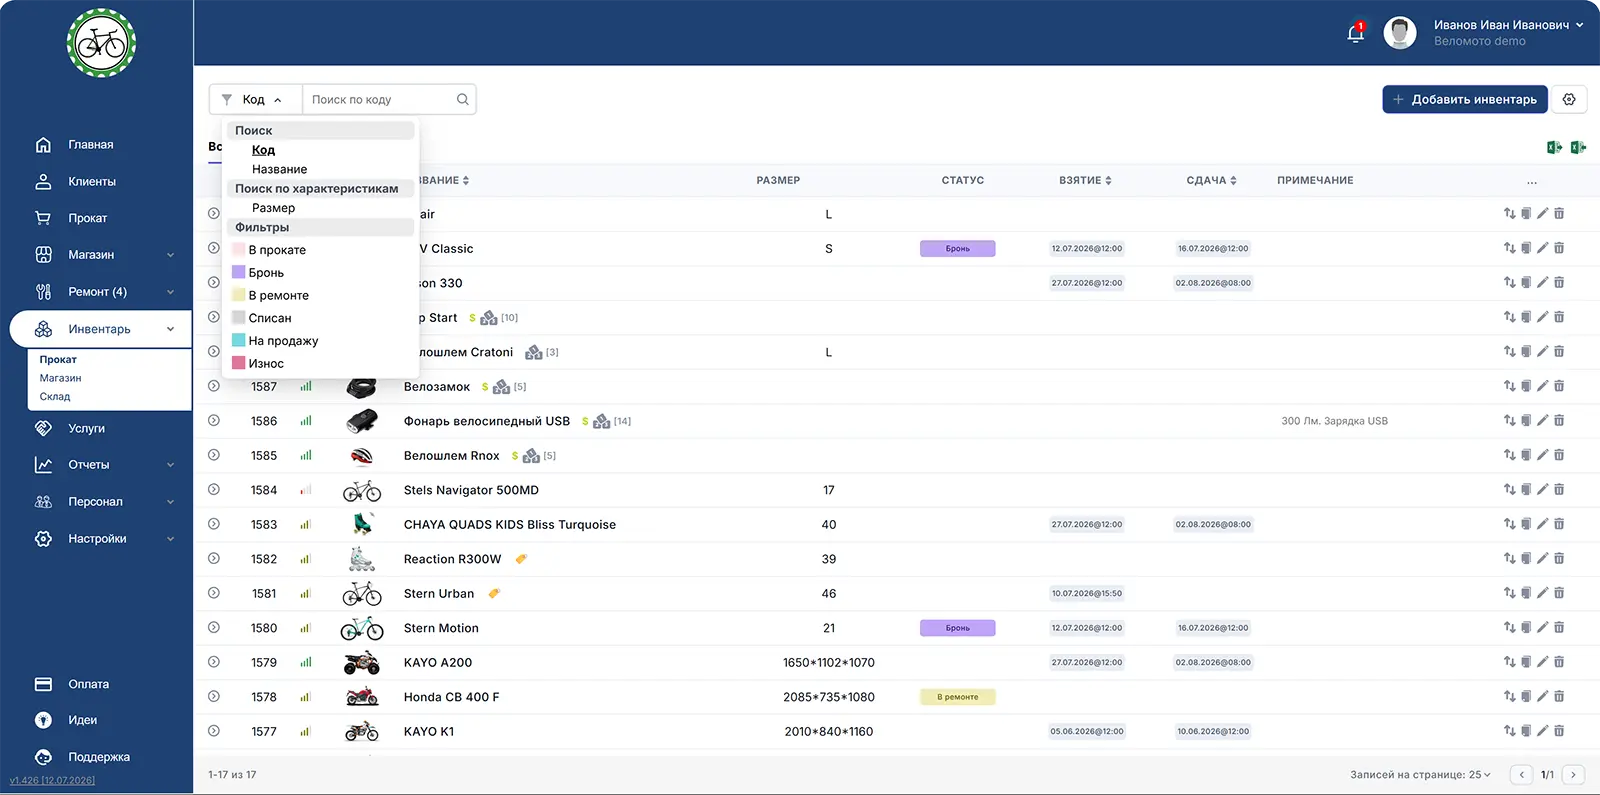Screen dimensions: 1600x795
Task: Collapse the Код search-type dropdown
Action: pyautogui.click(x=255, y=99)
